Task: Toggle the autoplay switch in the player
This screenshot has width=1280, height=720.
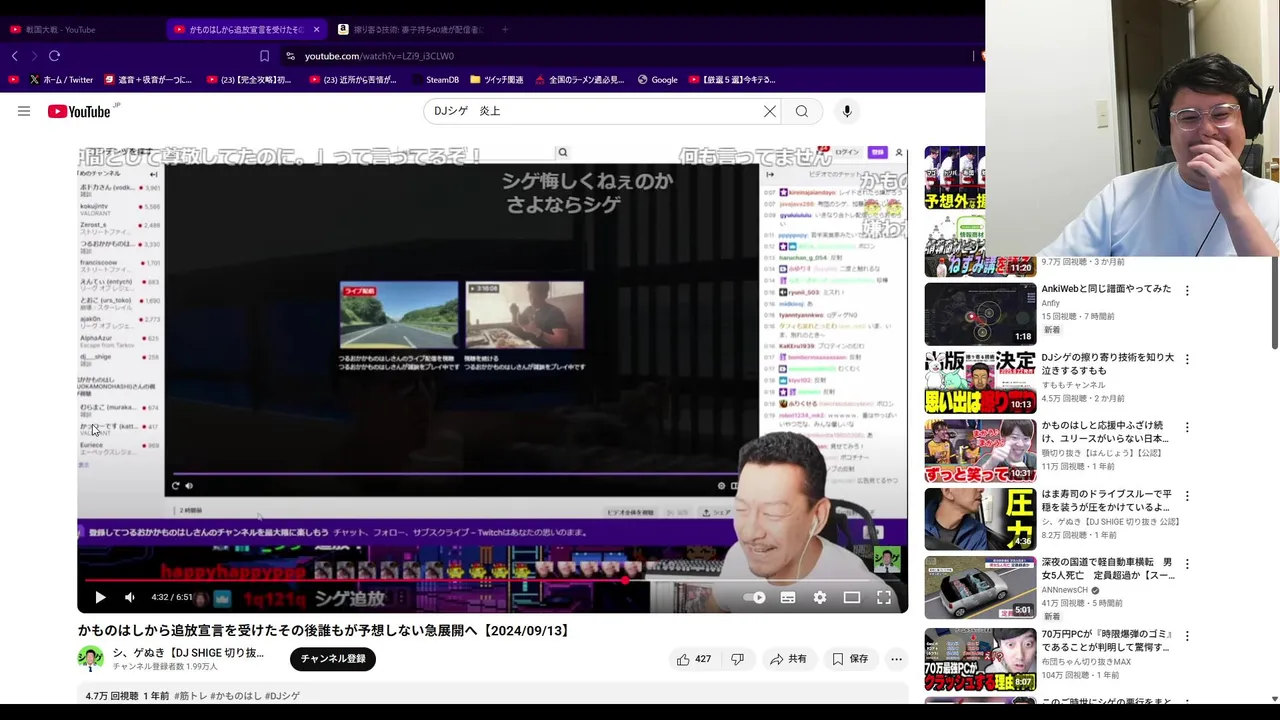Action: pyautogui.click(x=755, y=597)
